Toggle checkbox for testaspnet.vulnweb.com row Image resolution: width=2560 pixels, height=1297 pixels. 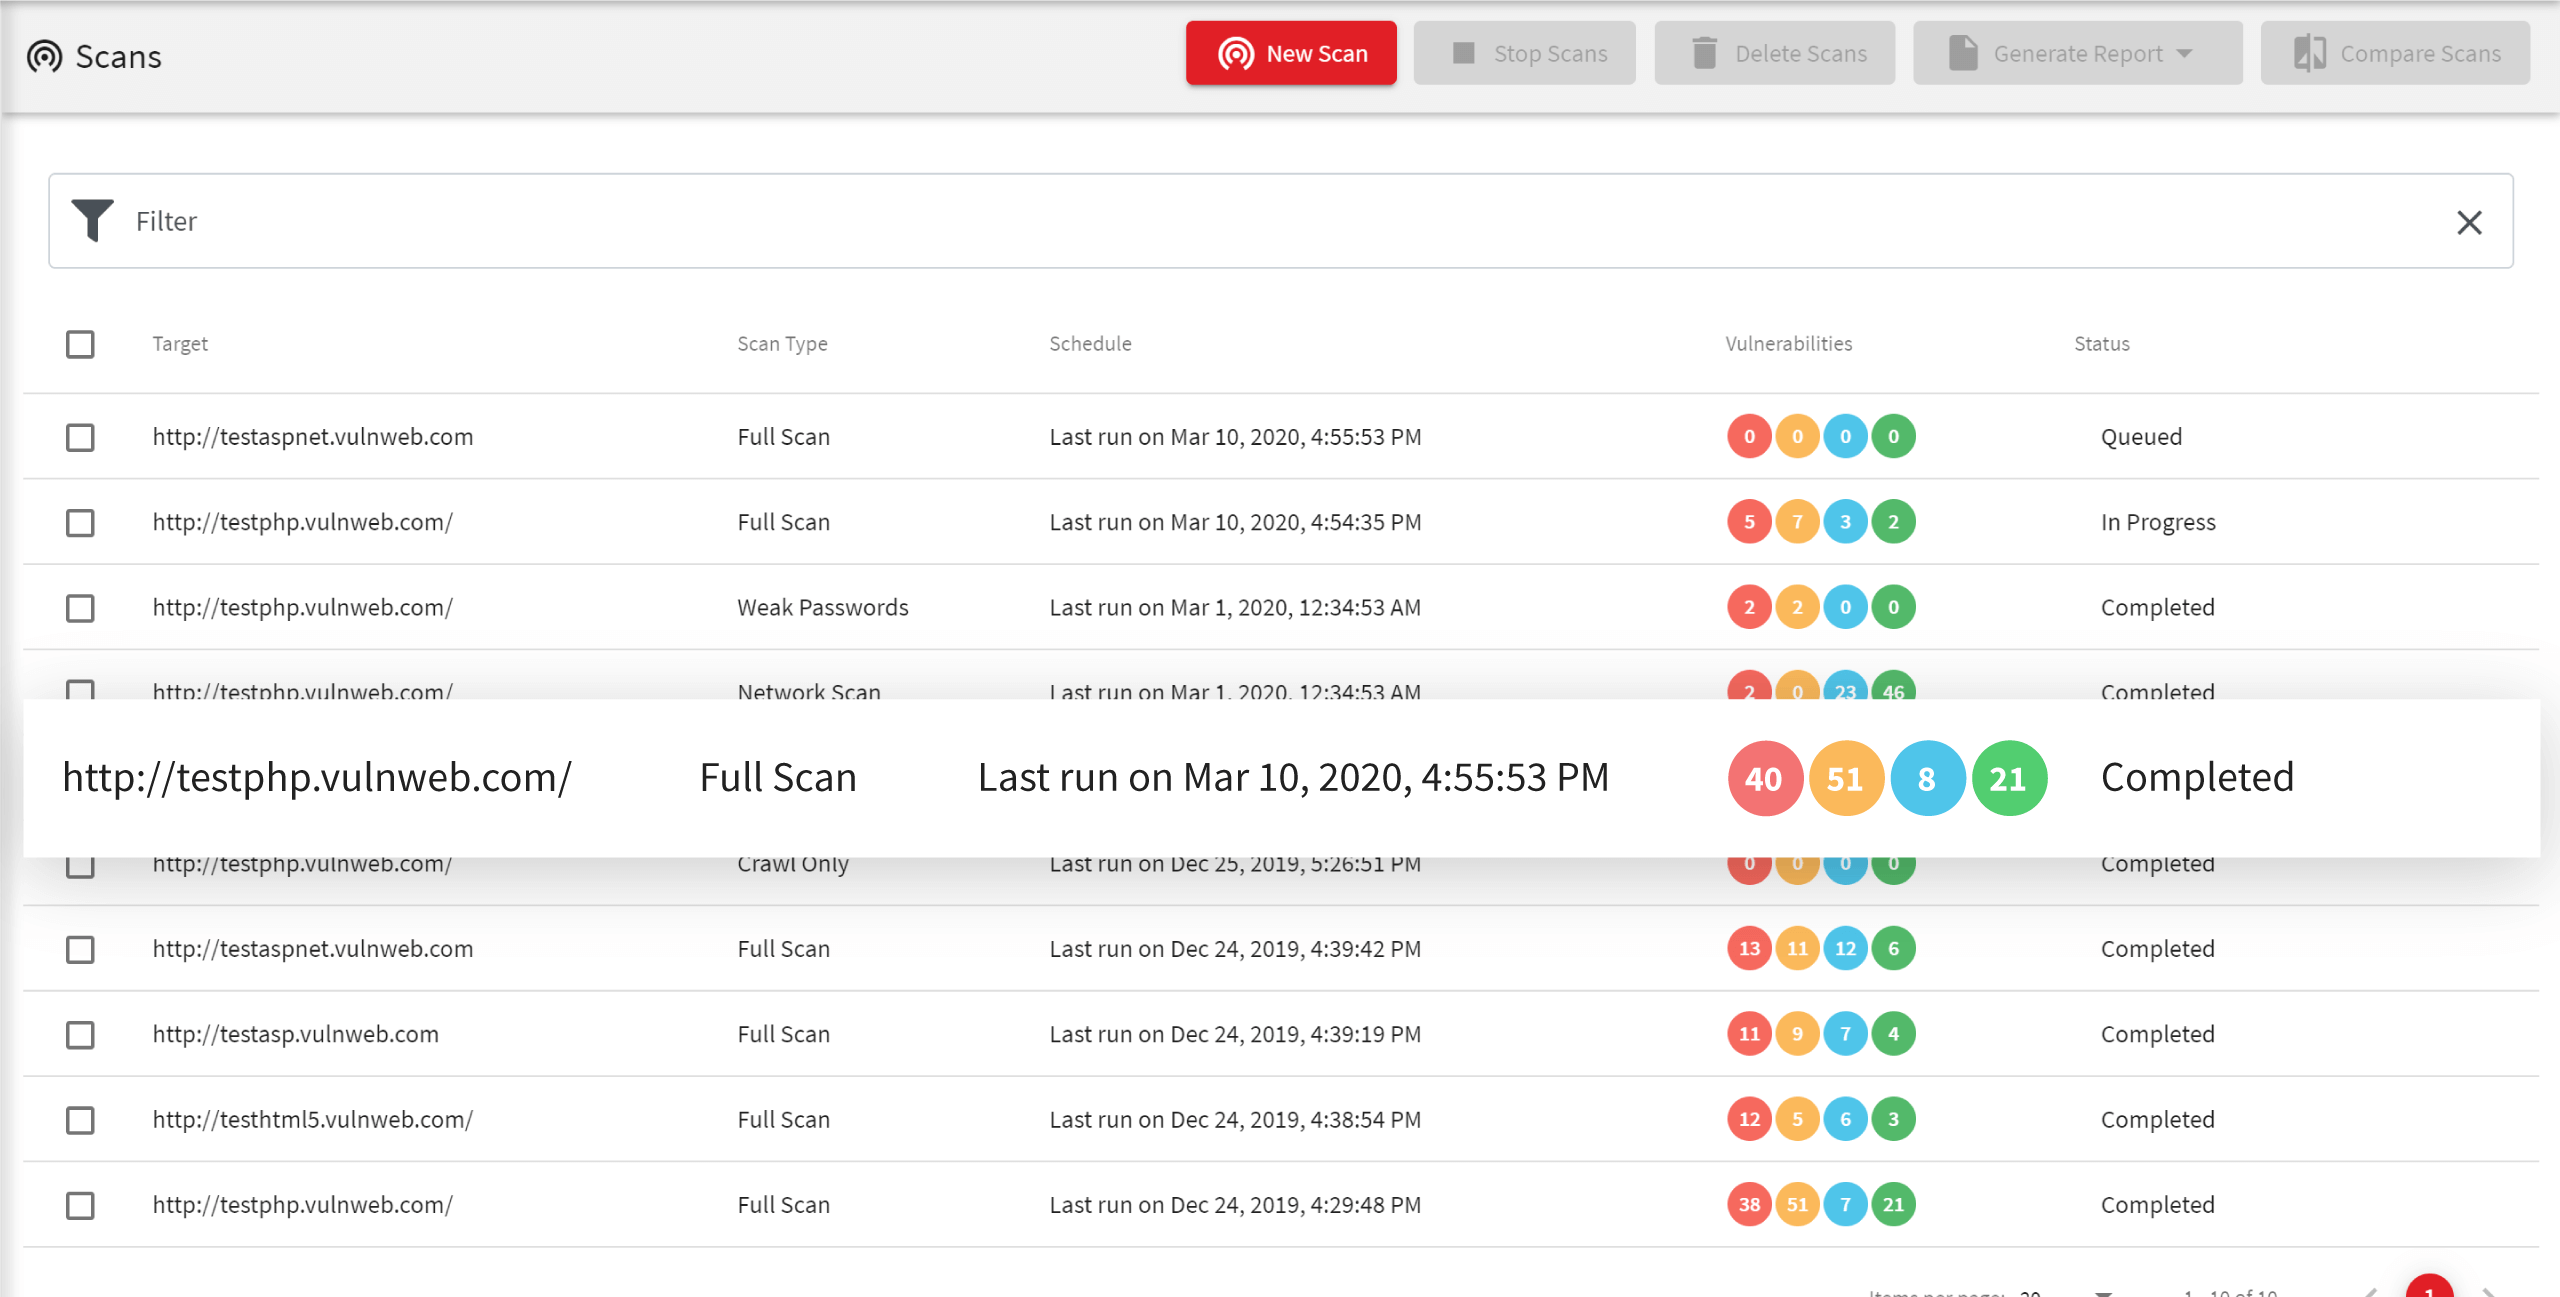point(79,437)
